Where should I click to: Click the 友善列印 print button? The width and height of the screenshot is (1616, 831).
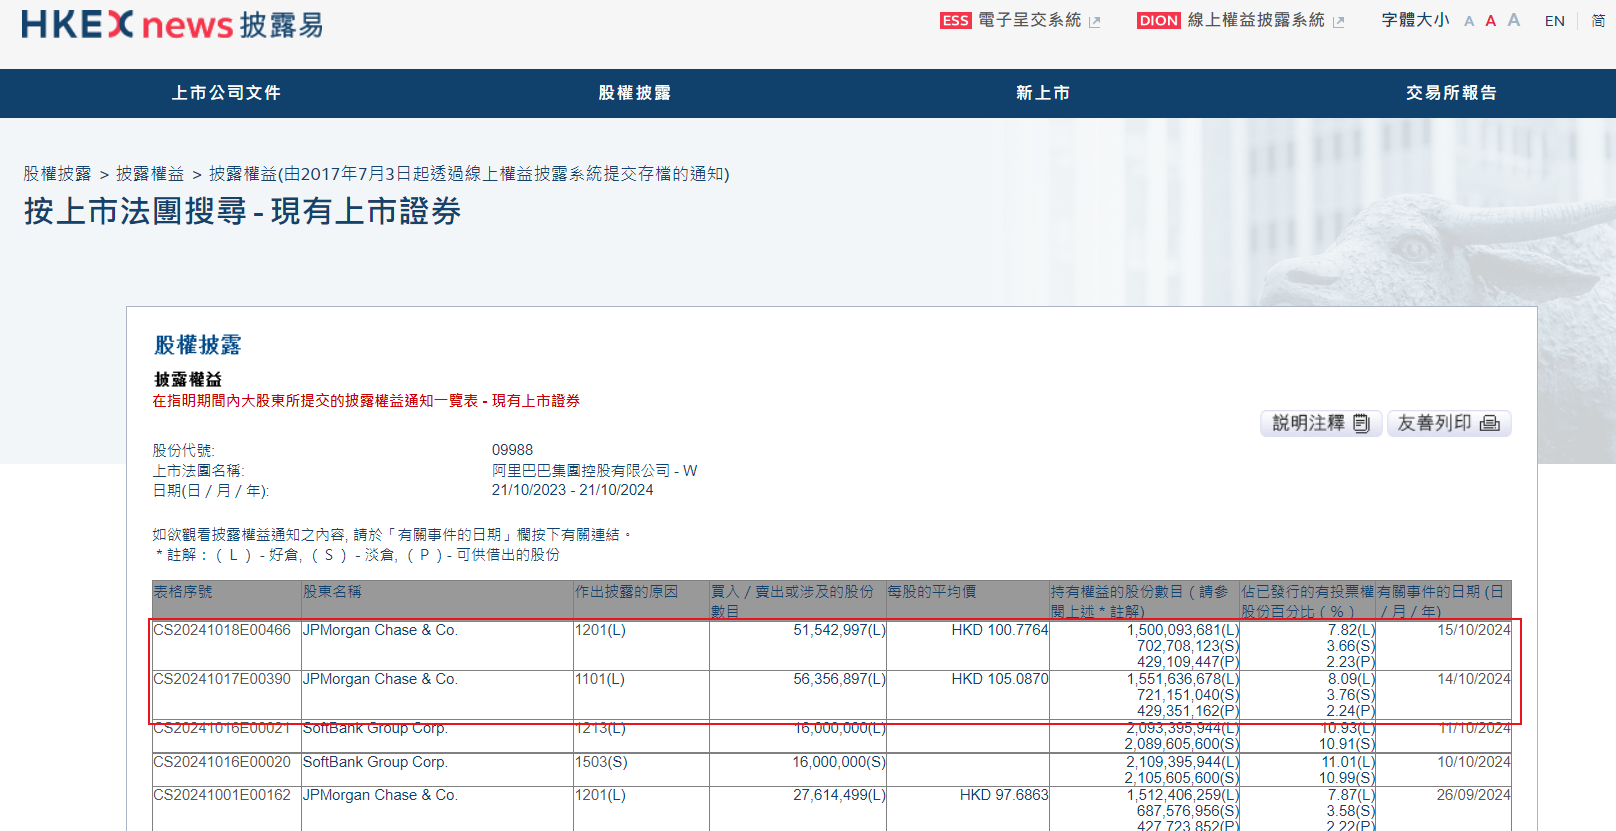1448,424
